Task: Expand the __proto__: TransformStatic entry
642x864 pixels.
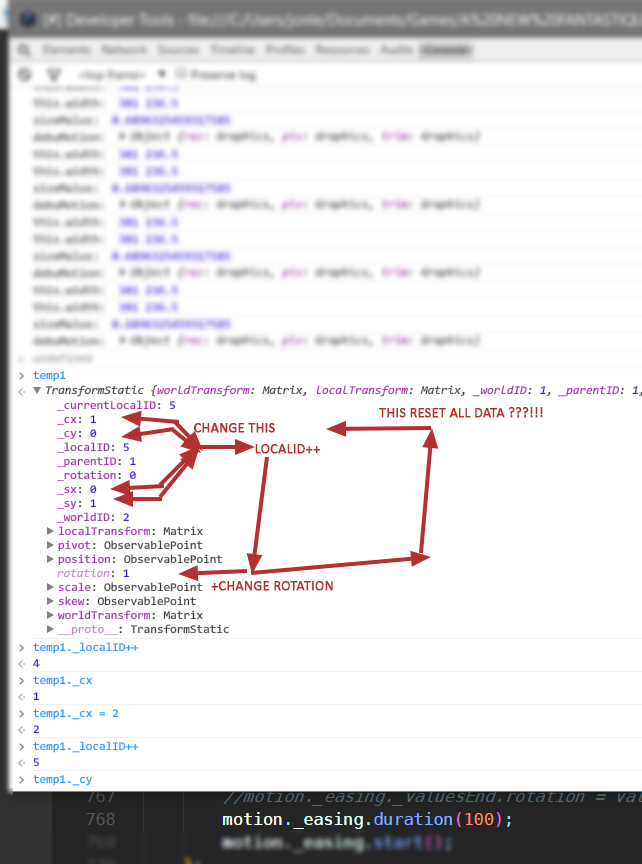Action: [x=50, y=629]
